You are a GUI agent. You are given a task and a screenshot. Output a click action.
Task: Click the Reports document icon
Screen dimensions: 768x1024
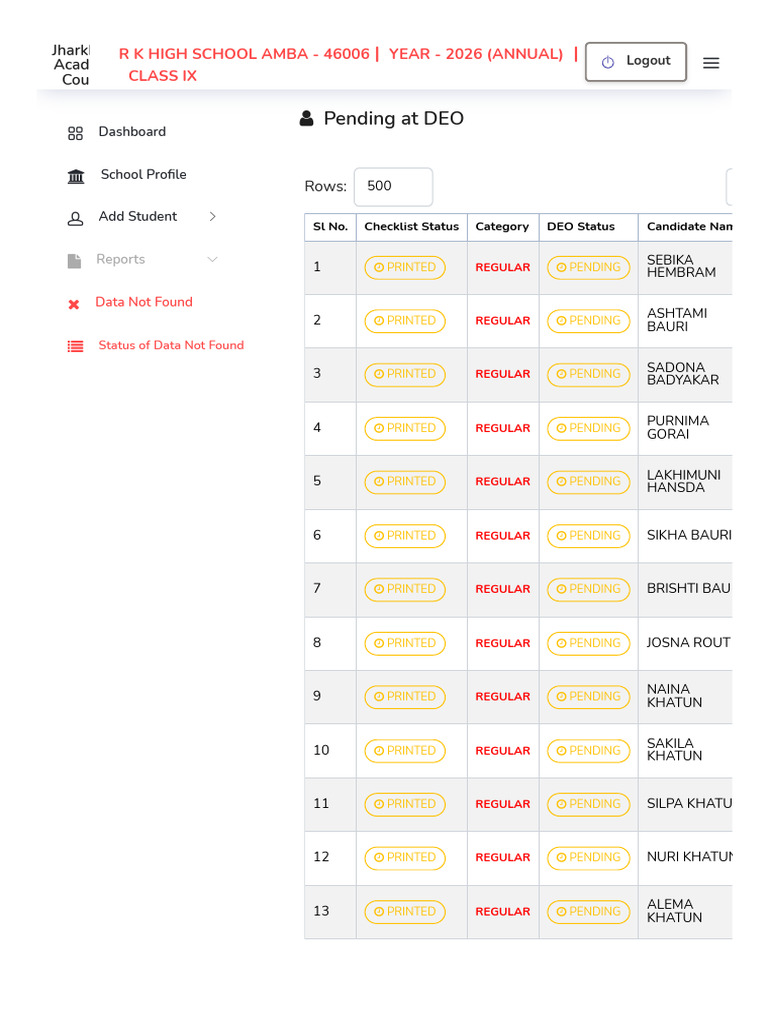coord(74,261)
